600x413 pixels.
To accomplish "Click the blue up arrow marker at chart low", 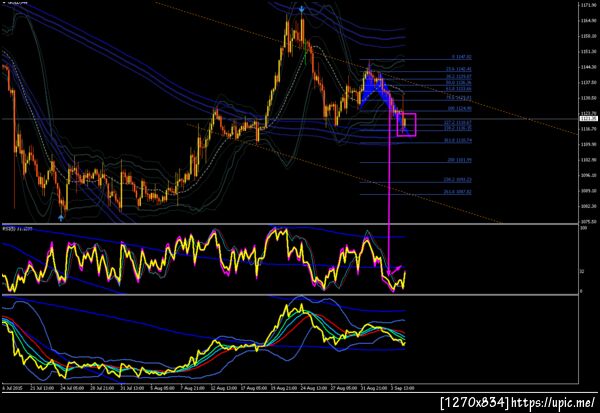I will [61, 218].
